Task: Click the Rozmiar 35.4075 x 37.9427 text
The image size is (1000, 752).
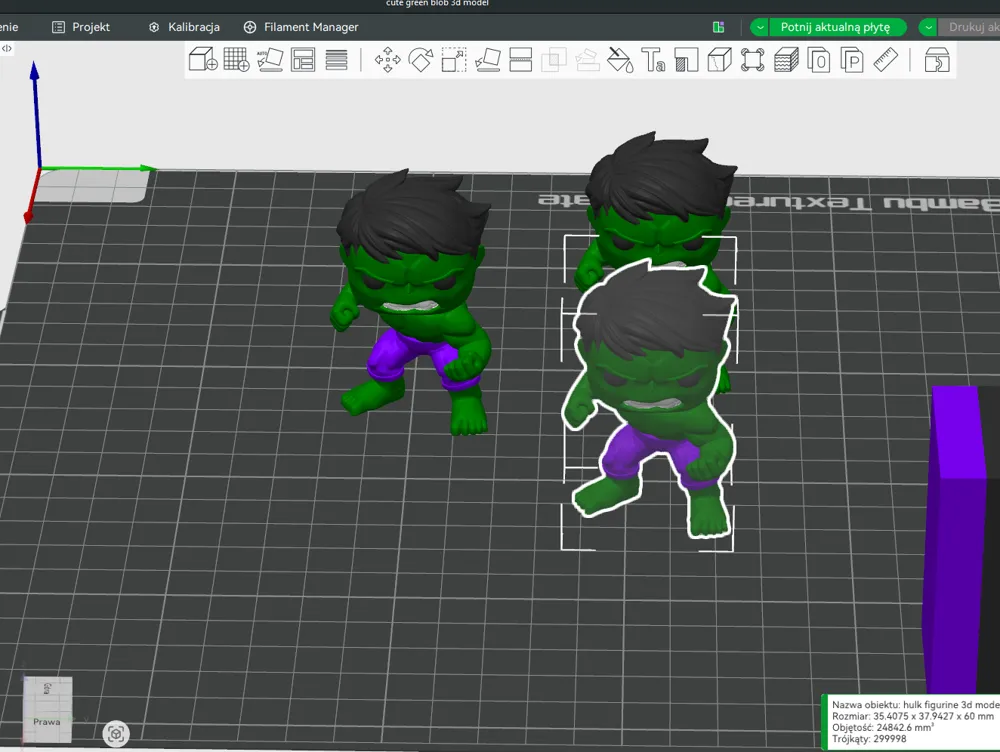Action: [913, 716]
